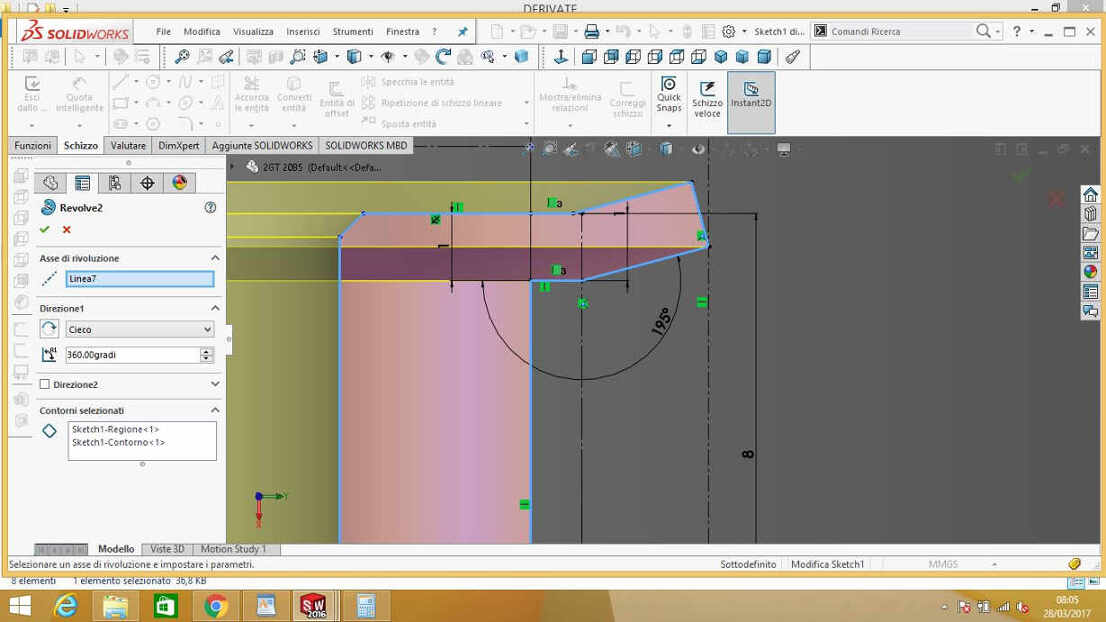The width and height of the screenshot is (1106, 622).
Task: Open the Motion Study 1 tab
Action: 233,549
